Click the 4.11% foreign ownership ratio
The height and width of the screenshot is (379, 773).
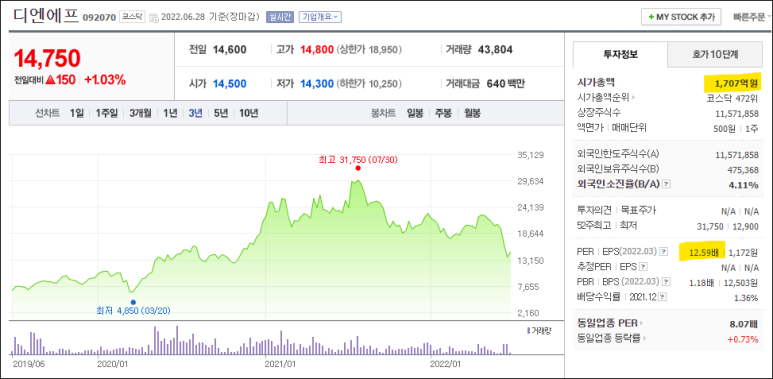(x=744, y=185)
